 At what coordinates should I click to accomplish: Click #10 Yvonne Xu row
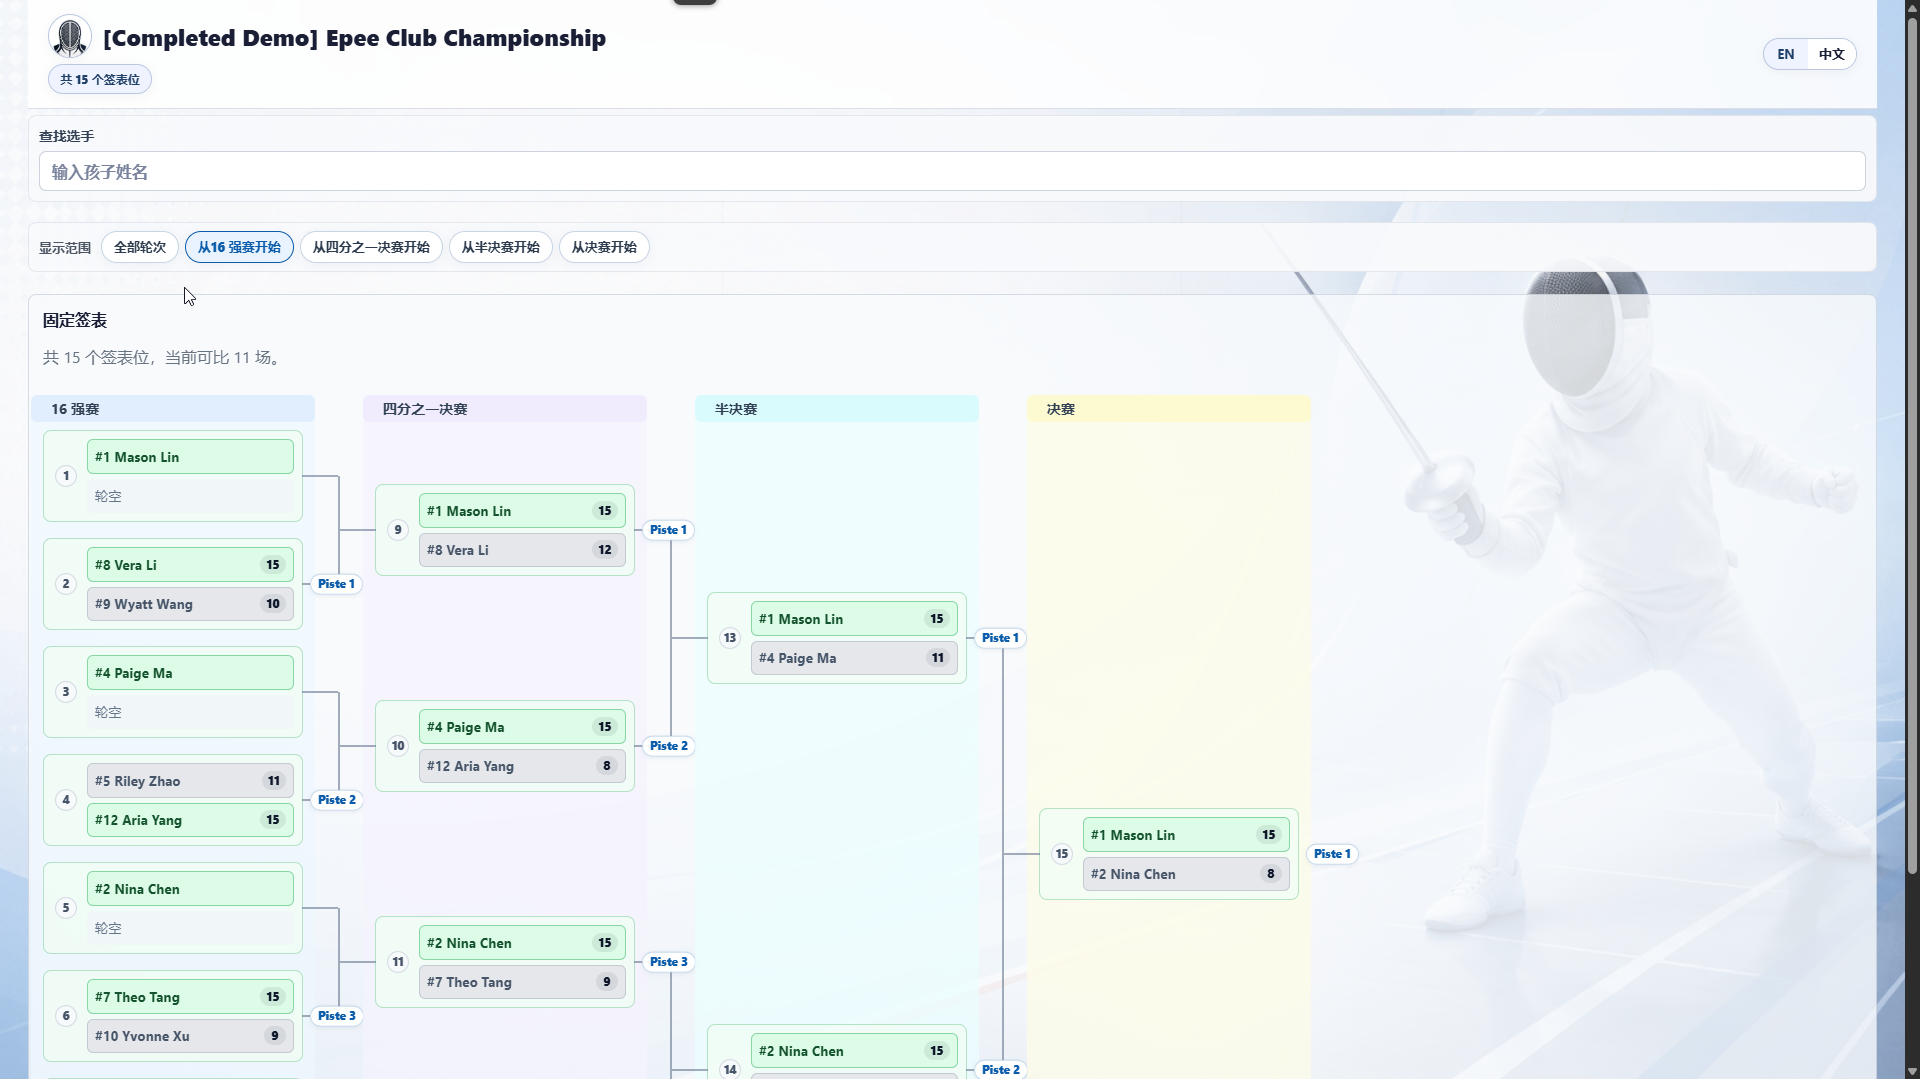[190, 1036]
